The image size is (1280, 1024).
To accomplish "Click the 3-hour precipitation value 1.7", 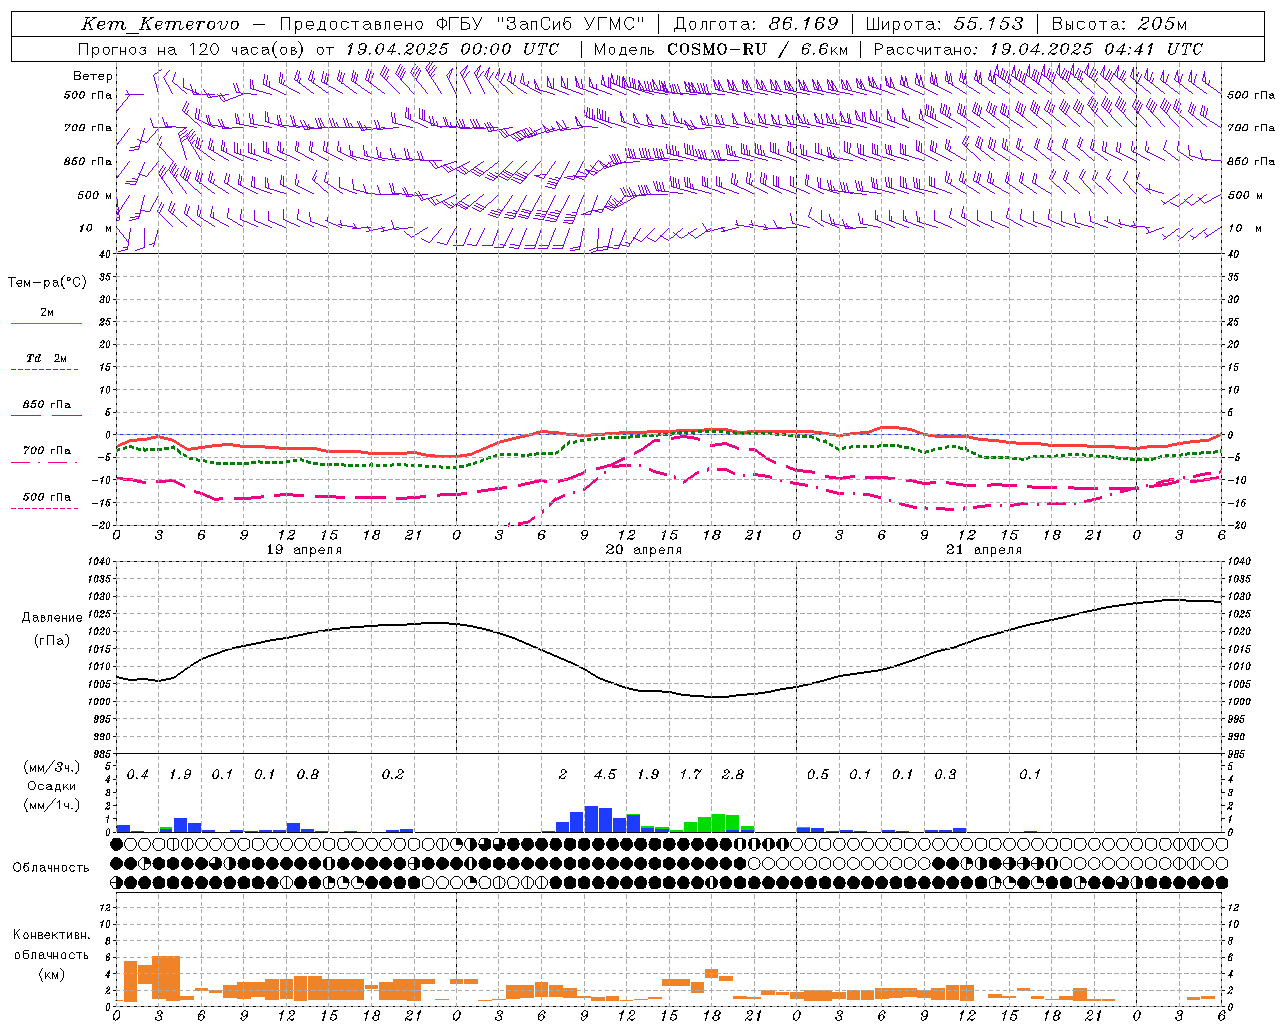I will point(690,775).
